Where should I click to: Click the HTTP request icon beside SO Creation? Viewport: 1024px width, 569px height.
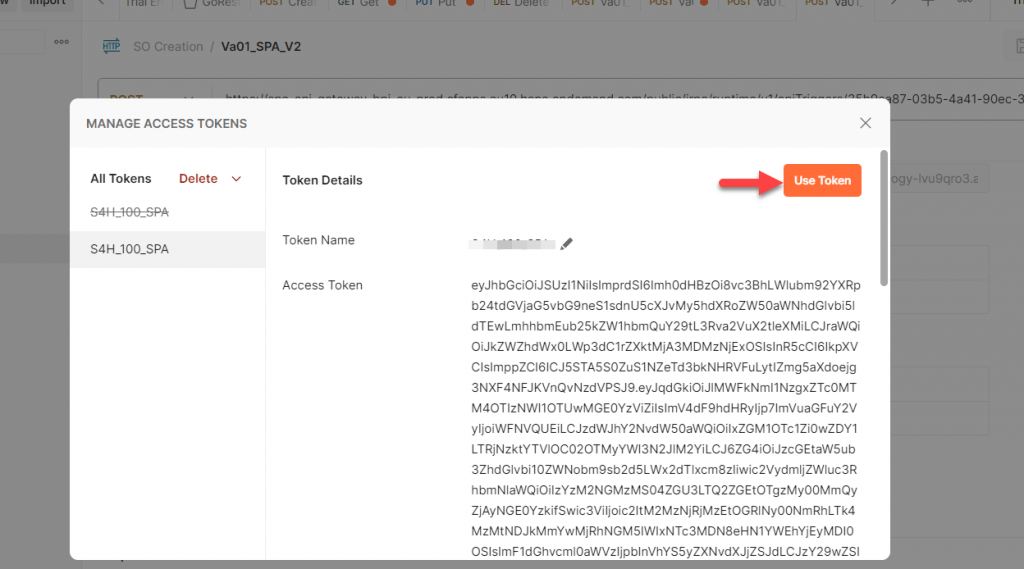[112, 46]
